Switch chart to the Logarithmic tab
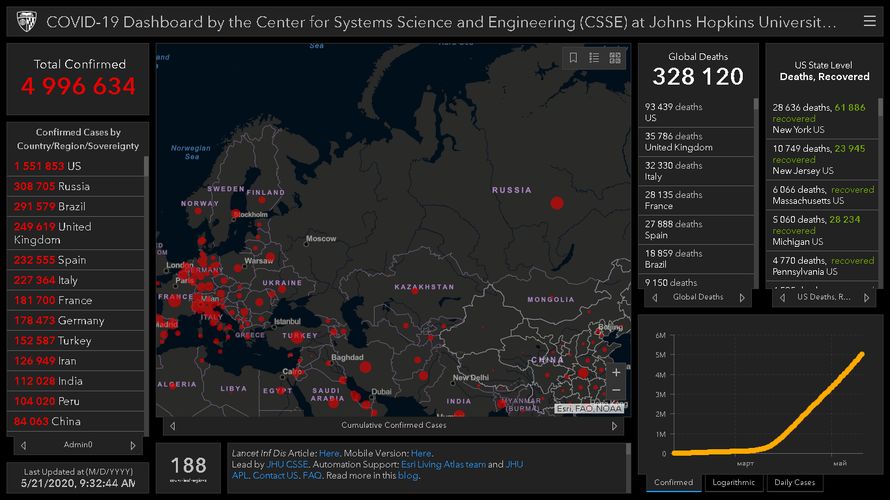 [x=733, y=482]
